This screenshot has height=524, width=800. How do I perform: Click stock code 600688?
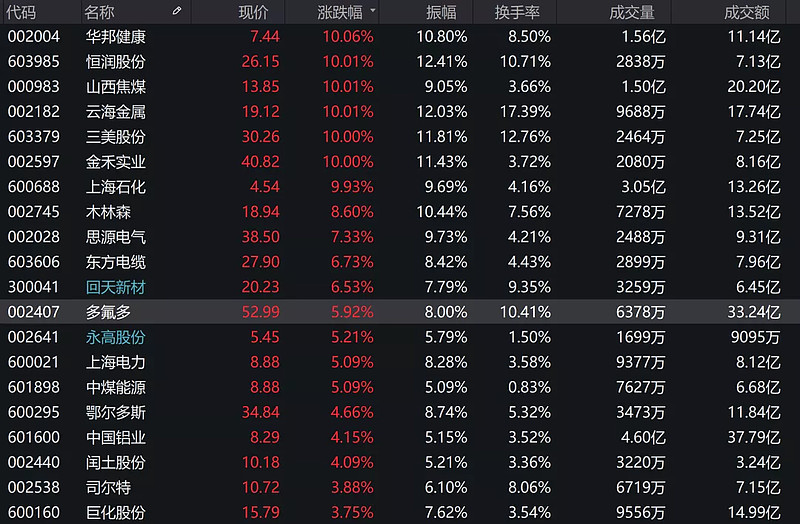point(34,187)
